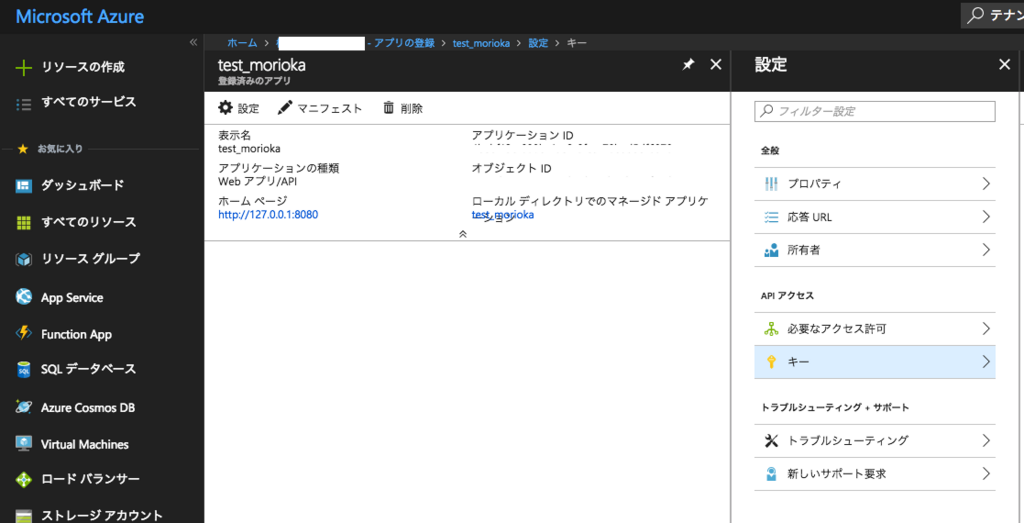Click the 所有者 people icon
The width and height of the screenshot is (1024, 523).
click(x=771, y=250)
